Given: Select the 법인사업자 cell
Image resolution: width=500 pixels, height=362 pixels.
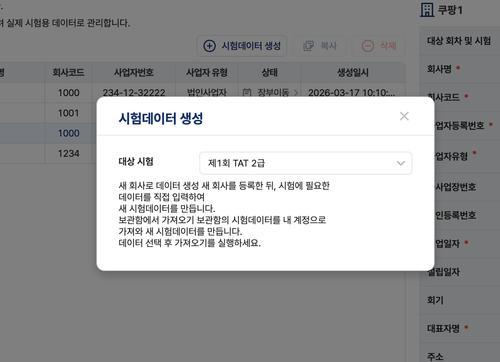Looking at the screenshot, I should pyautogui.click(x=207, y=92).
